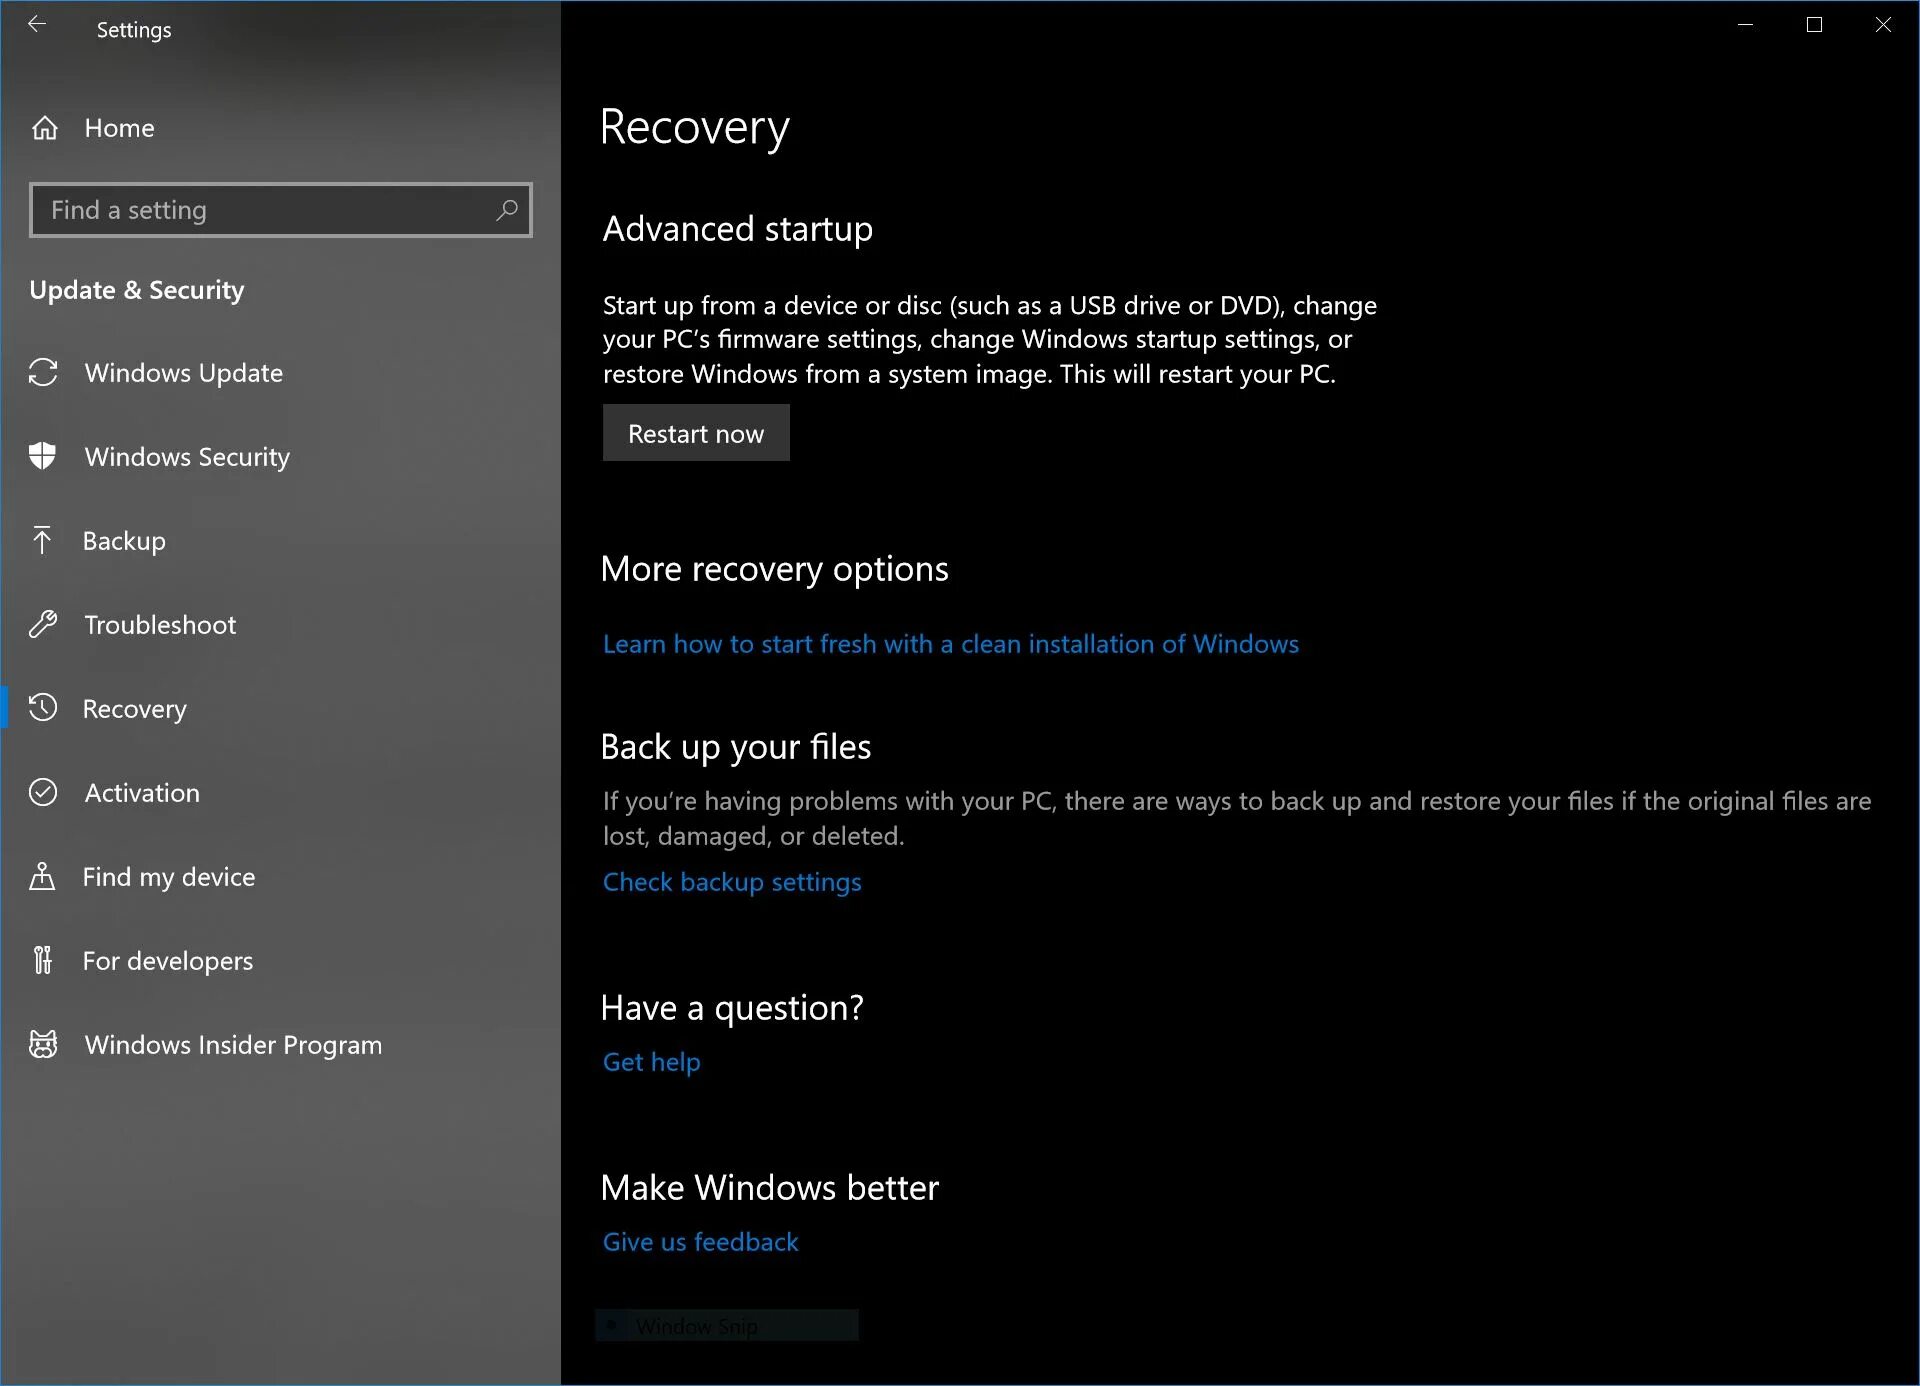Click the search magnifier icon

pos(507,210)
